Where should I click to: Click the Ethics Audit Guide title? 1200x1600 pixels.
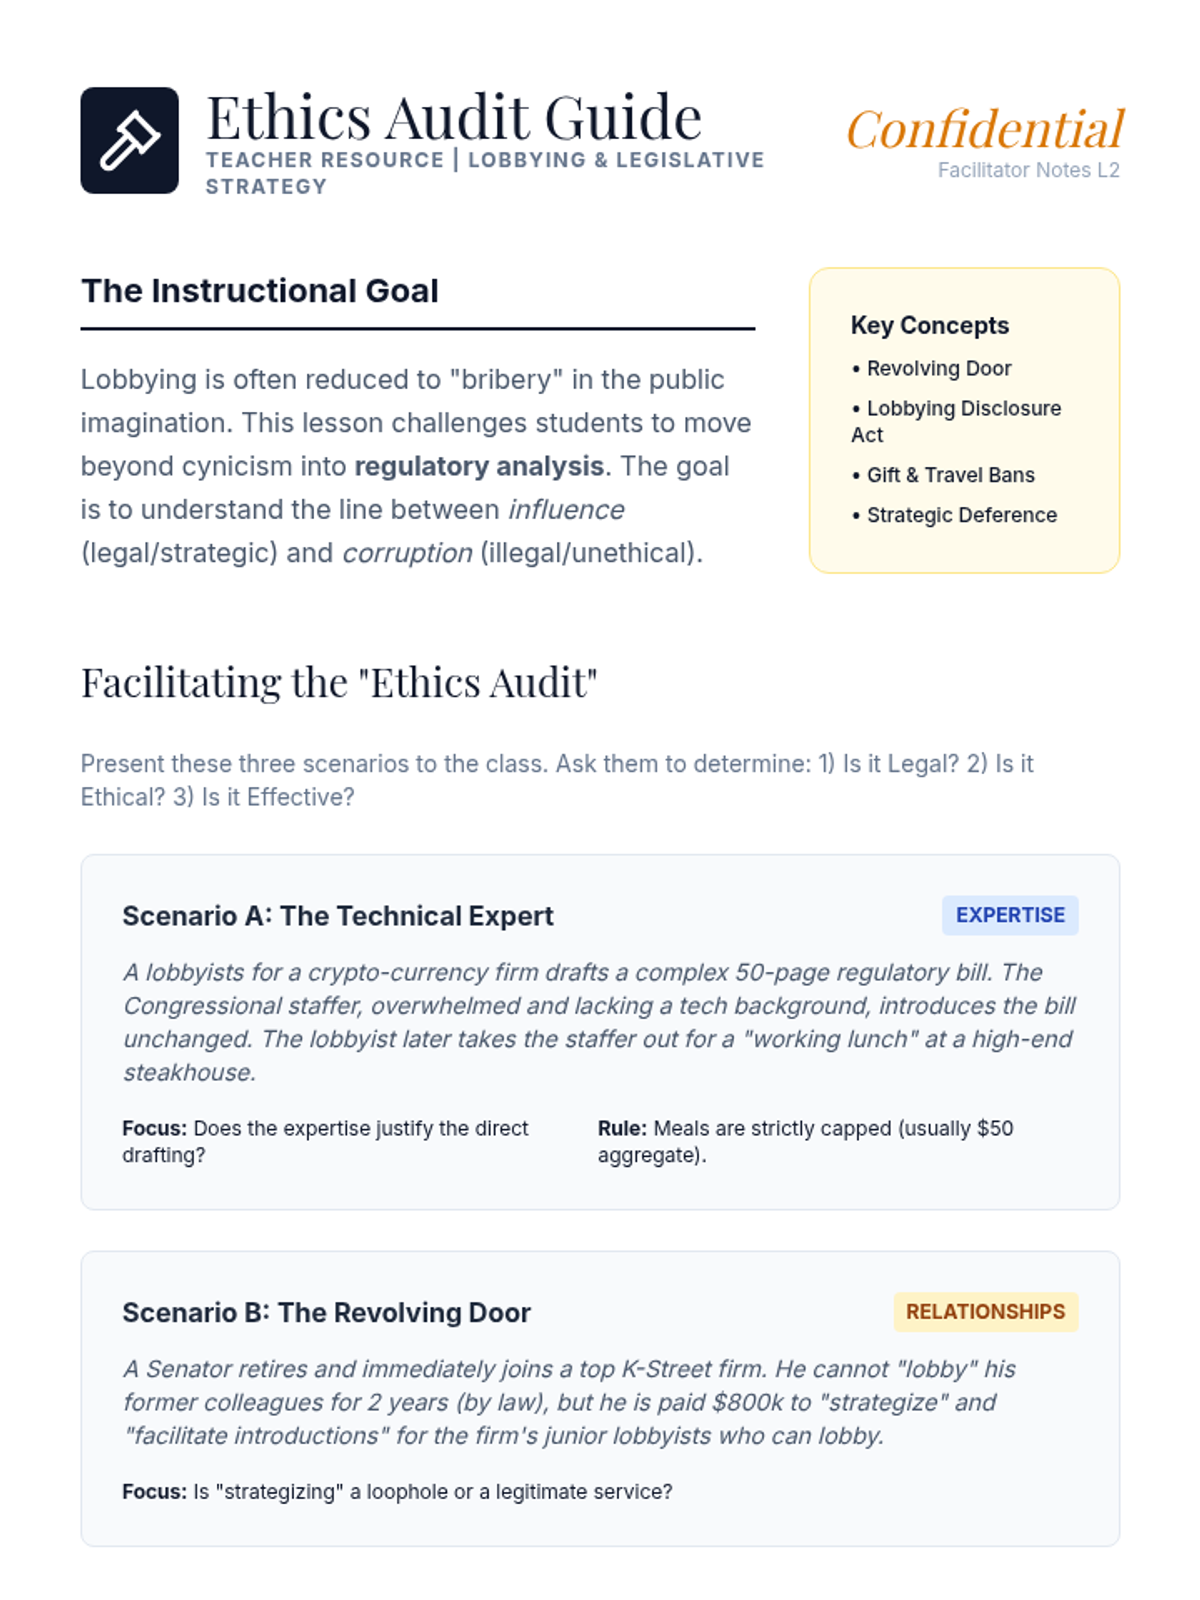coord(453,117)
